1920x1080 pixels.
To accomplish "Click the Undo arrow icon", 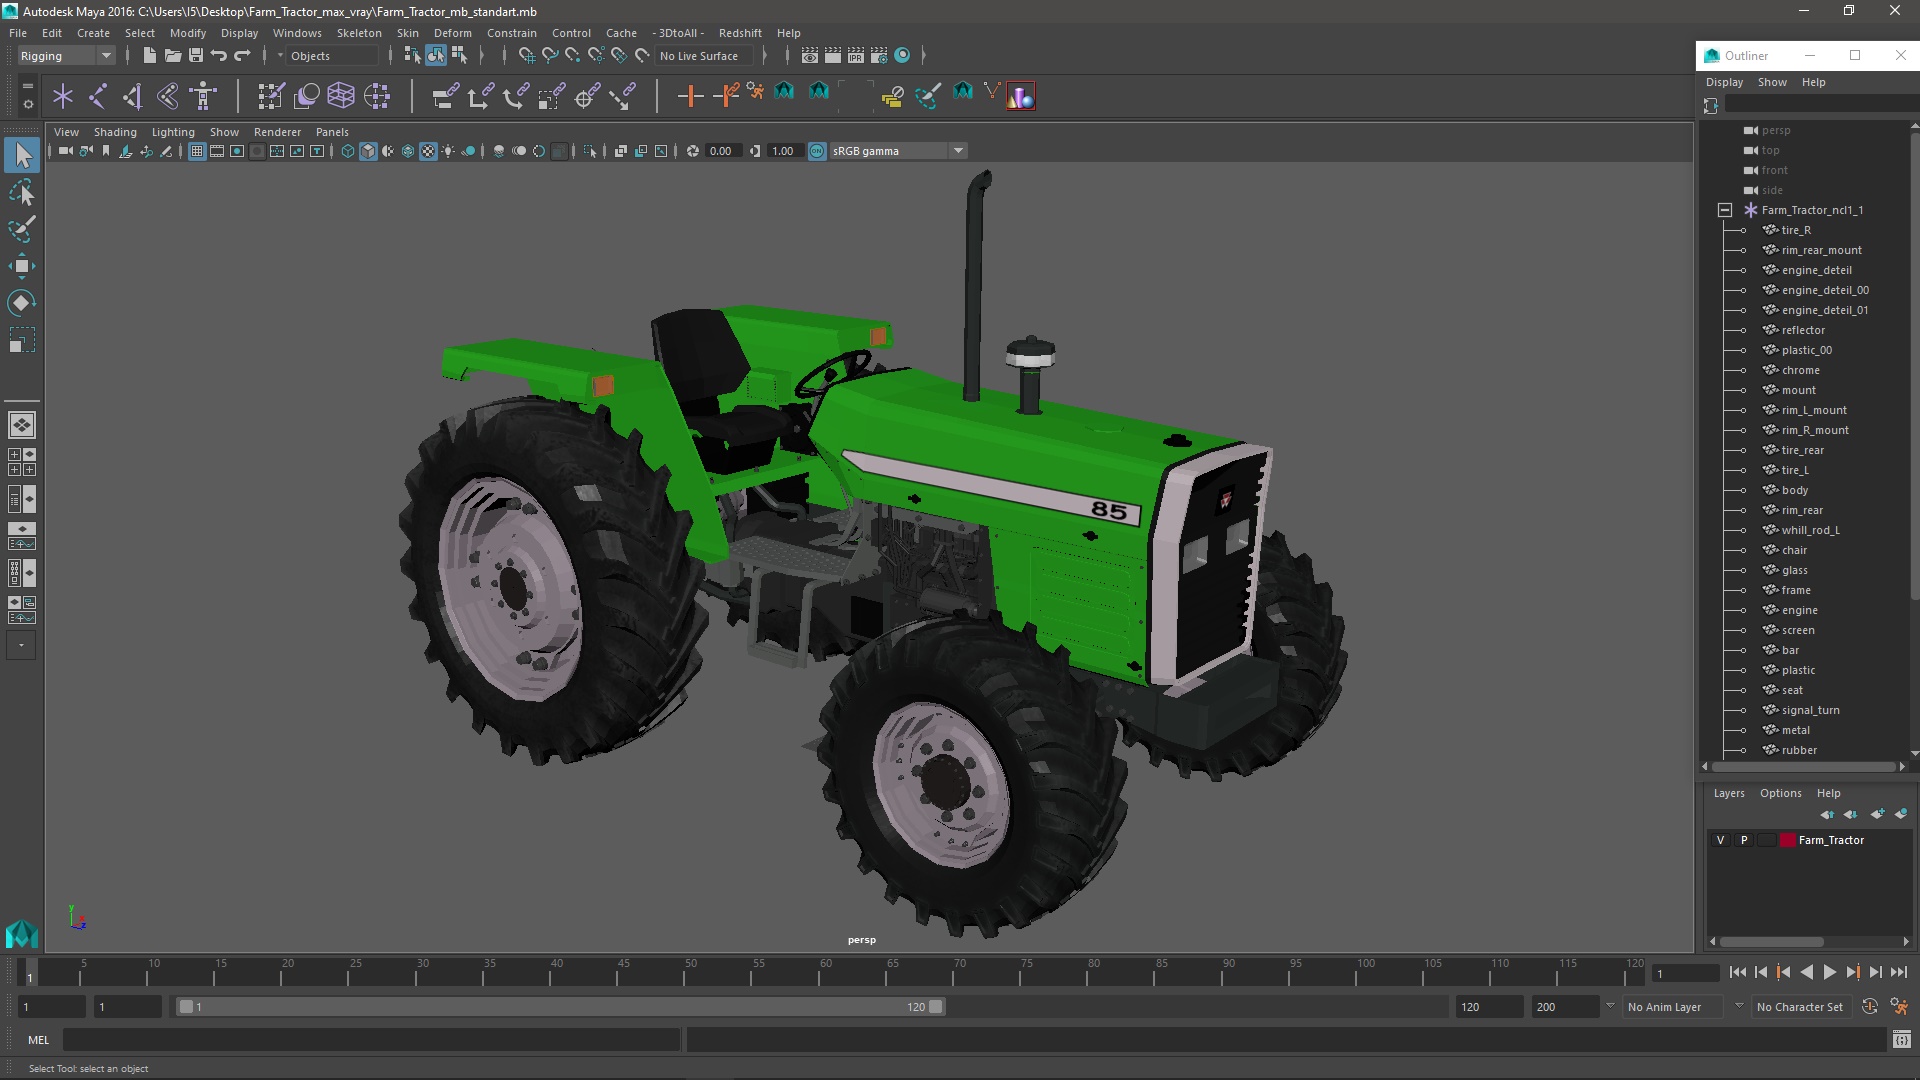I will [x=218, y=56].
